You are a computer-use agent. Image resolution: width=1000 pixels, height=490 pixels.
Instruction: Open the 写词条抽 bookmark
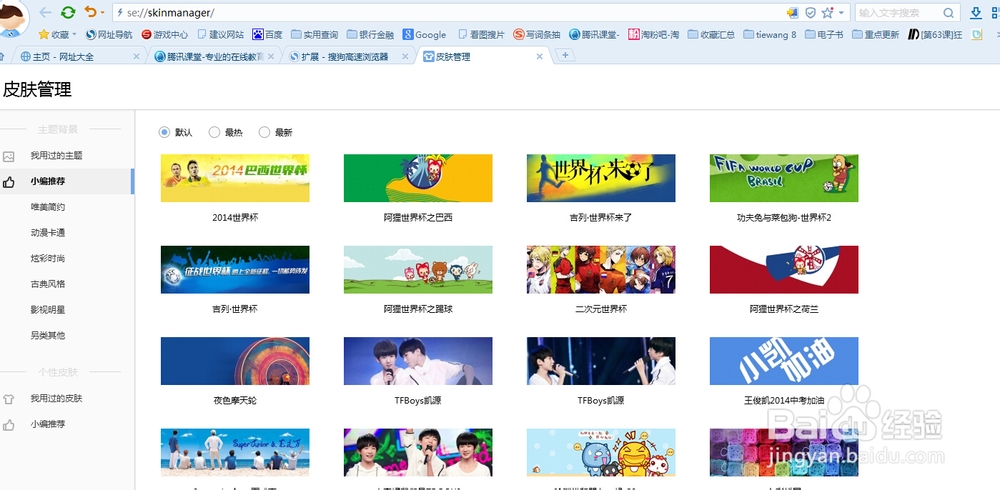(537, 34)
